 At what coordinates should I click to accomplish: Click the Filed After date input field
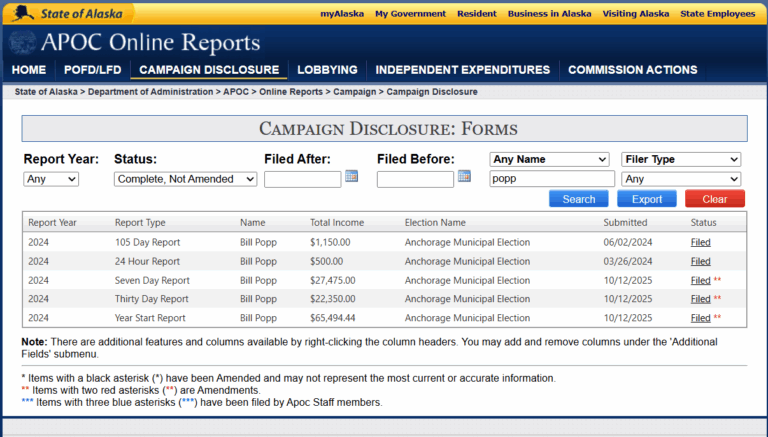[302, 179]
